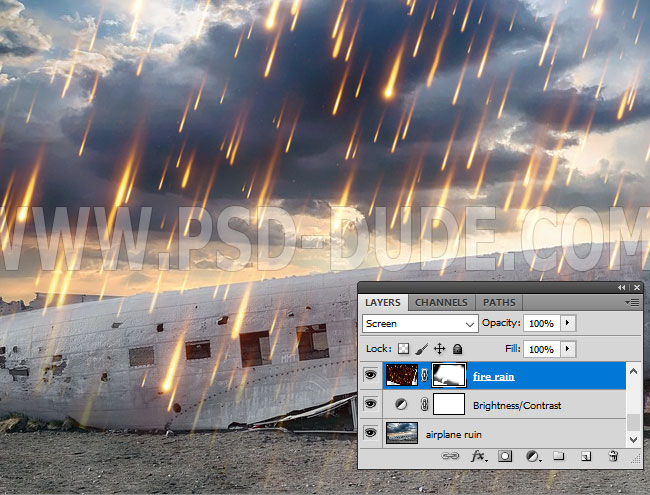Lock layer position with move icon
This screenshot has width=650, height=495.
pos(439,349)
